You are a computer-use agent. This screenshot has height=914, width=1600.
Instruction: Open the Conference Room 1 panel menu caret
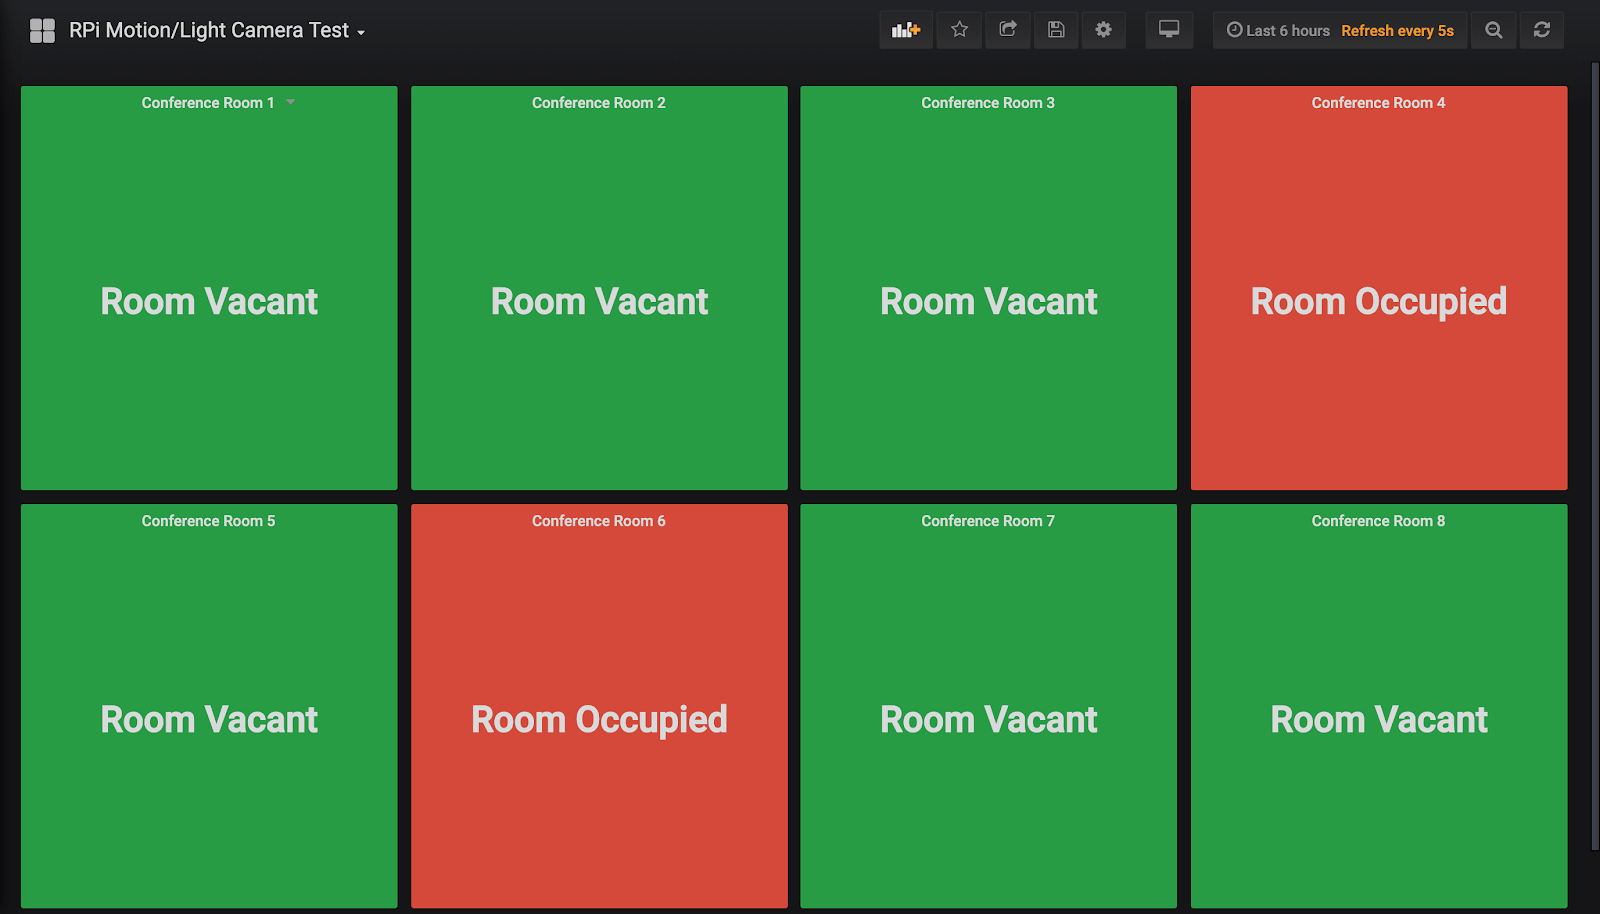pos(290,101)
